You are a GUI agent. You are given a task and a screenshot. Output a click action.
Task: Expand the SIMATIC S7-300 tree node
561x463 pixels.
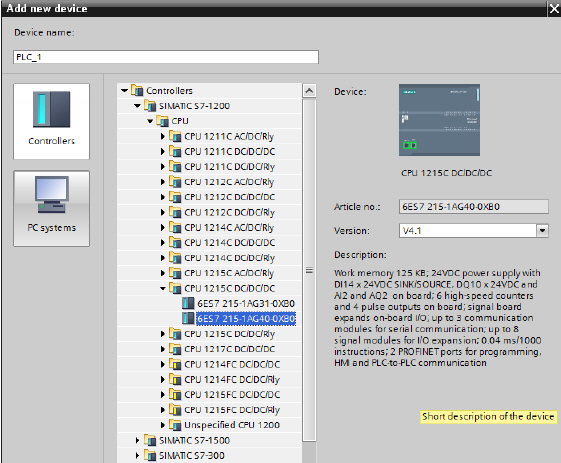(137, 455)
